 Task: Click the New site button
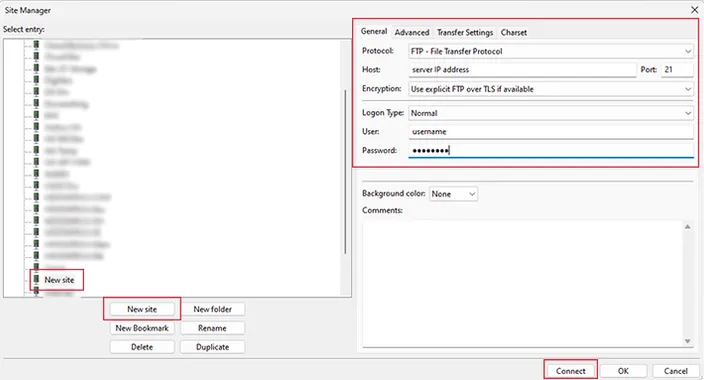(x=142, y=309)
